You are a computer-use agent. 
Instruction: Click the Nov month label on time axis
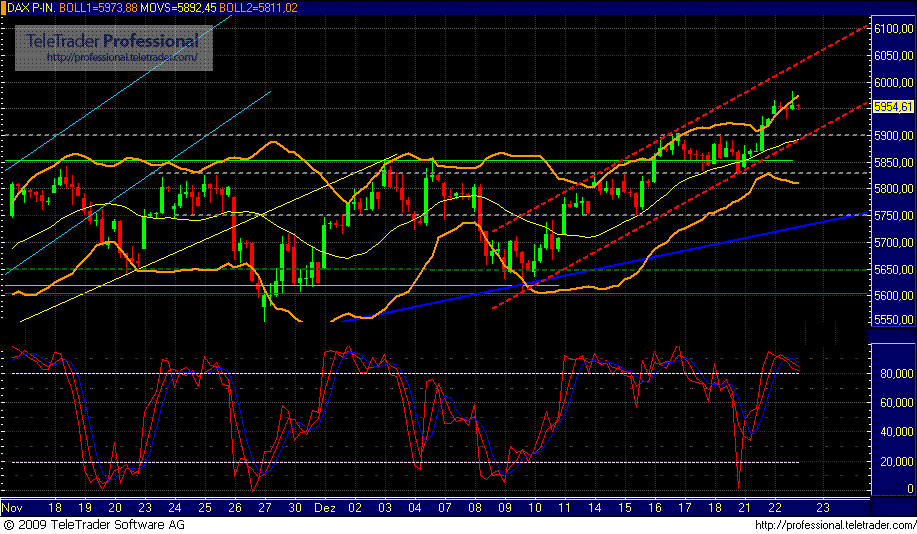coord(12,508)
